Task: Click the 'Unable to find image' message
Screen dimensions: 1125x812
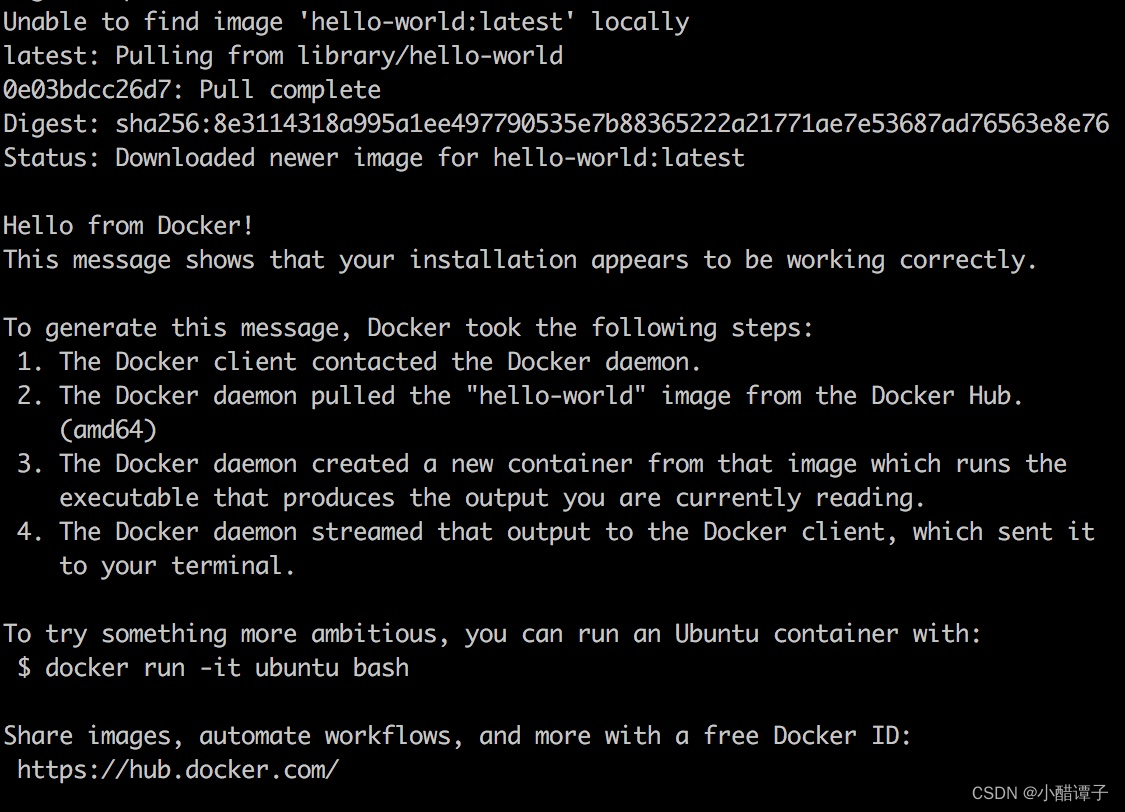Action: [346, 22]
